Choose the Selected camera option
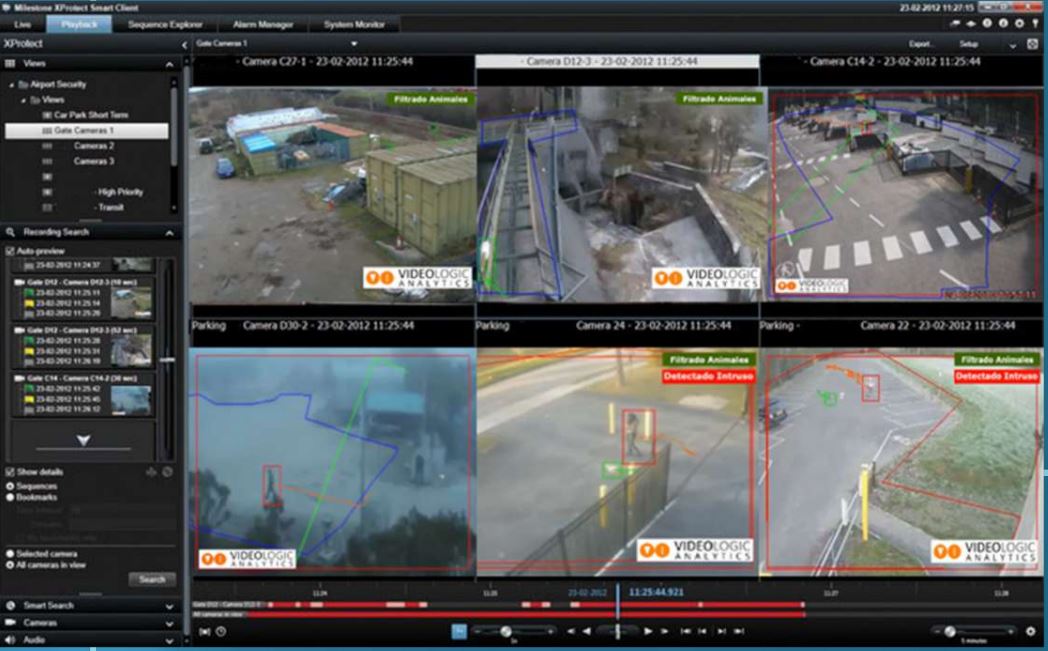Viewport: 1048px width, 651px height. [10, 553]
